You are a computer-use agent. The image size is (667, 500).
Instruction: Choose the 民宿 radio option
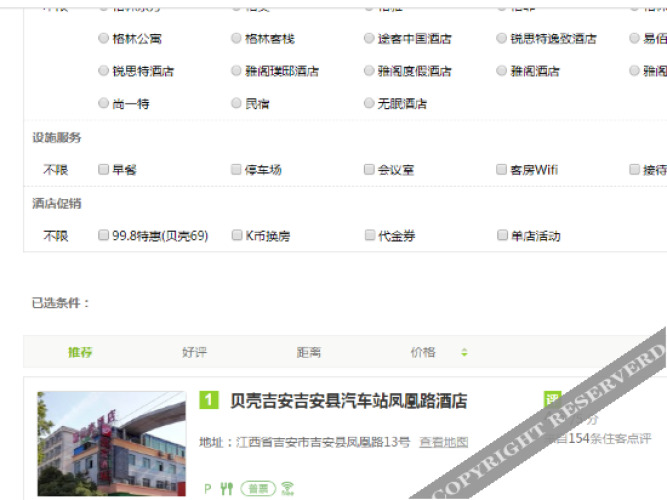coord(236,103)
